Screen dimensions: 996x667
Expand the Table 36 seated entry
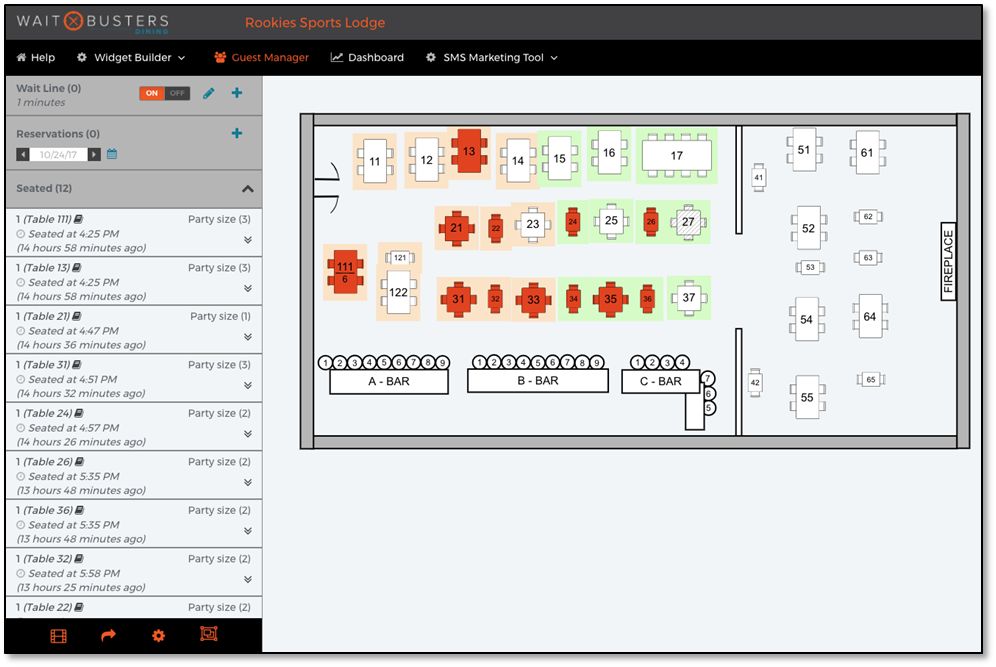248,531
